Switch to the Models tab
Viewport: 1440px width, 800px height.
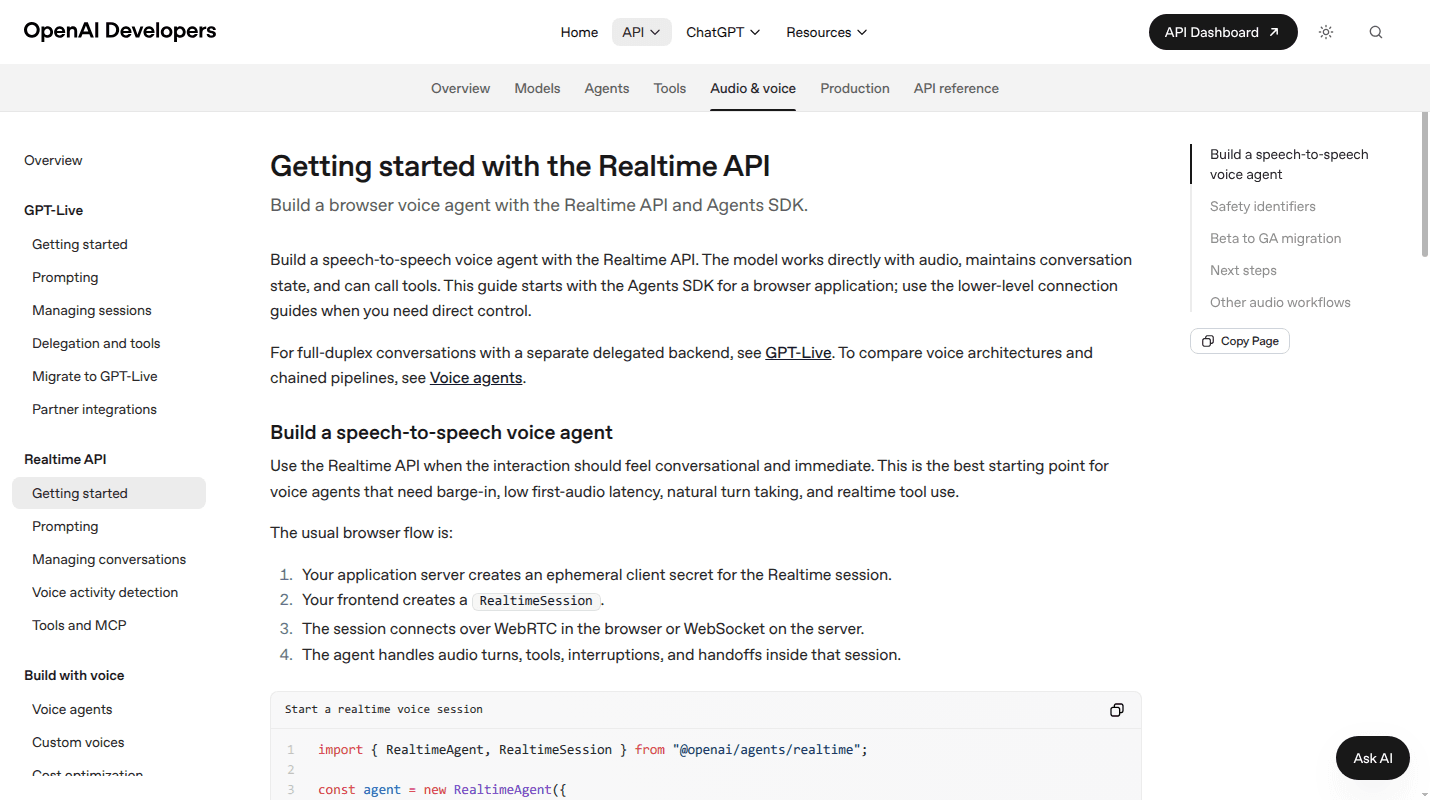(538, 88)
